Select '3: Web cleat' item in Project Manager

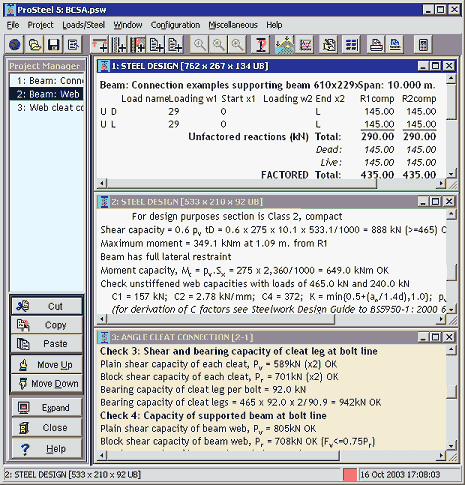coord(47,108)
